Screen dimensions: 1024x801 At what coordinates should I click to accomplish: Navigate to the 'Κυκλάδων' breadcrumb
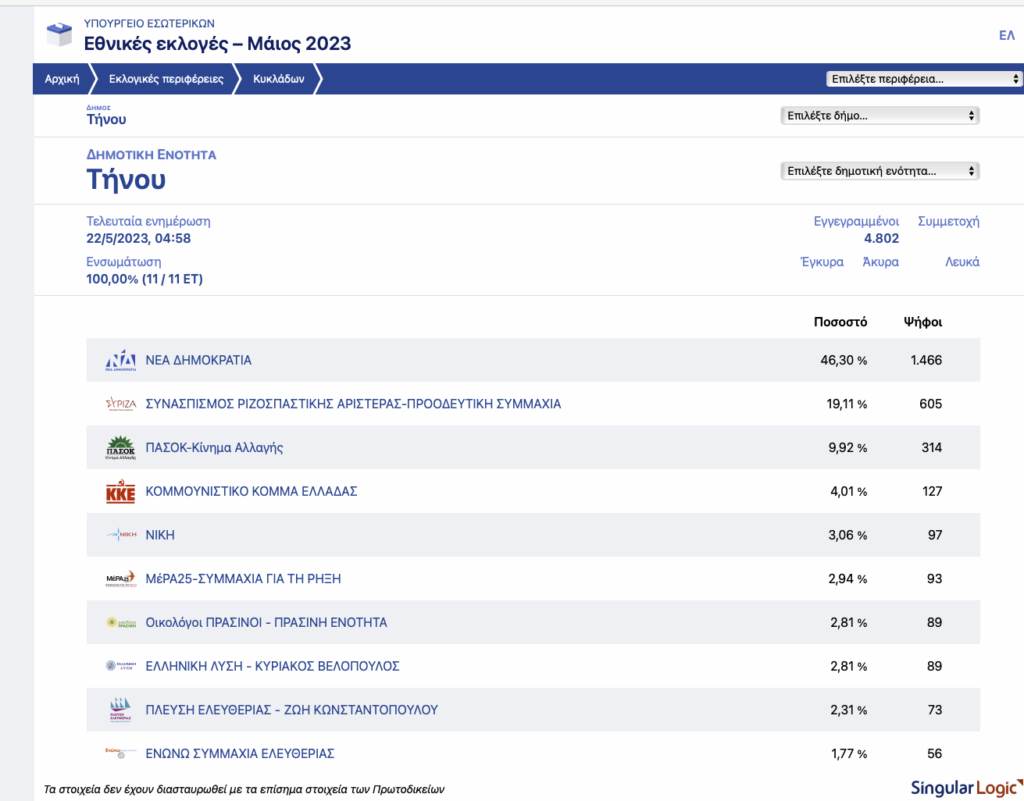[x=279, y=79]
